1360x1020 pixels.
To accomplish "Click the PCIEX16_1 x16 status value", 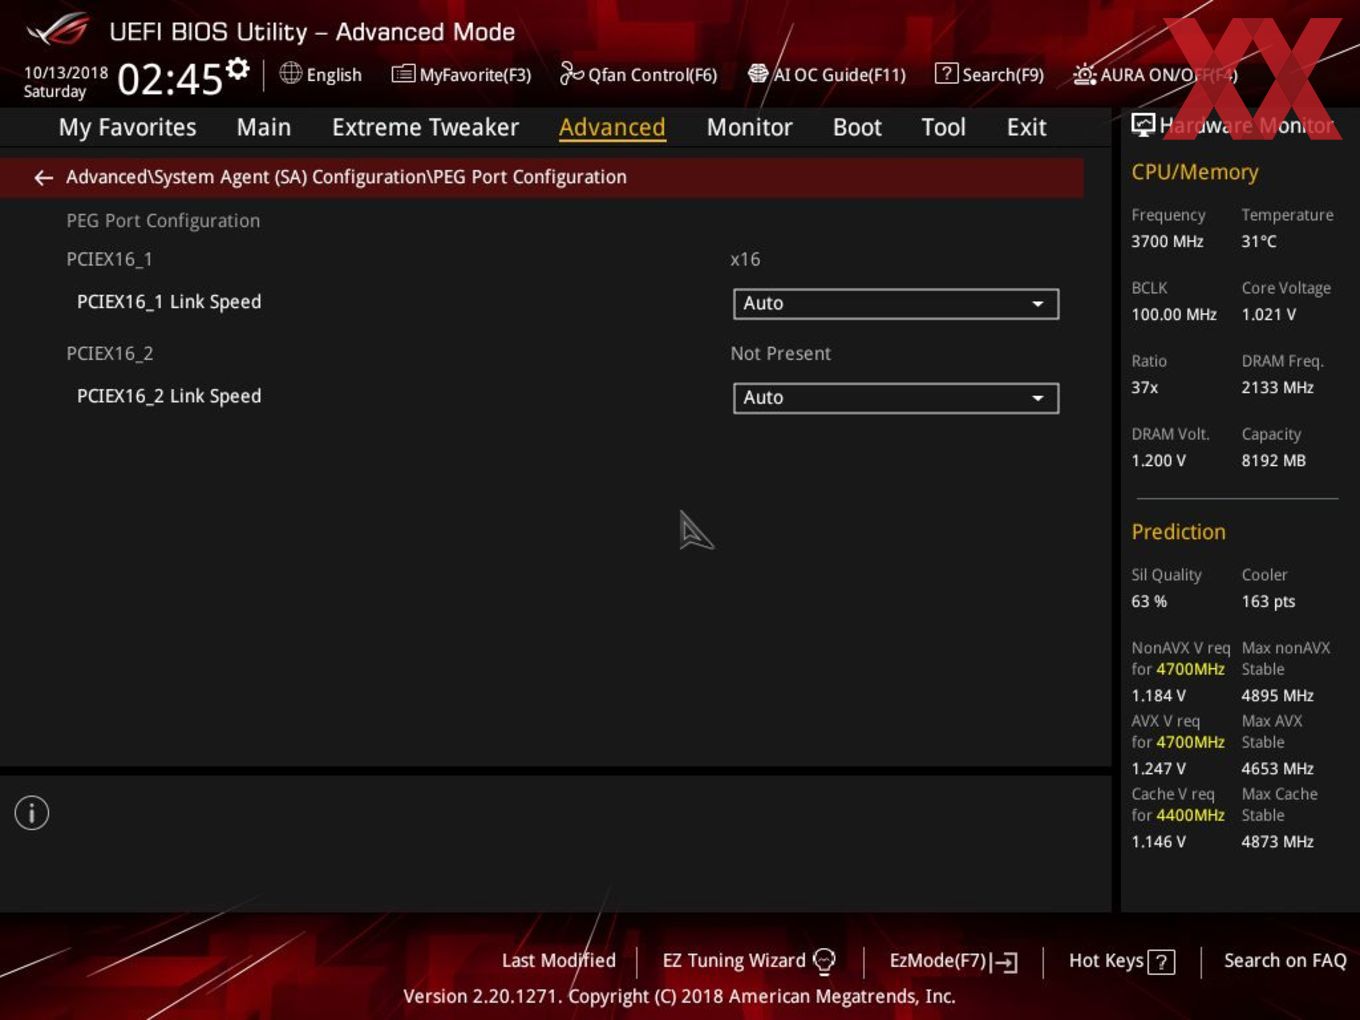I will (x=745, y=259).
